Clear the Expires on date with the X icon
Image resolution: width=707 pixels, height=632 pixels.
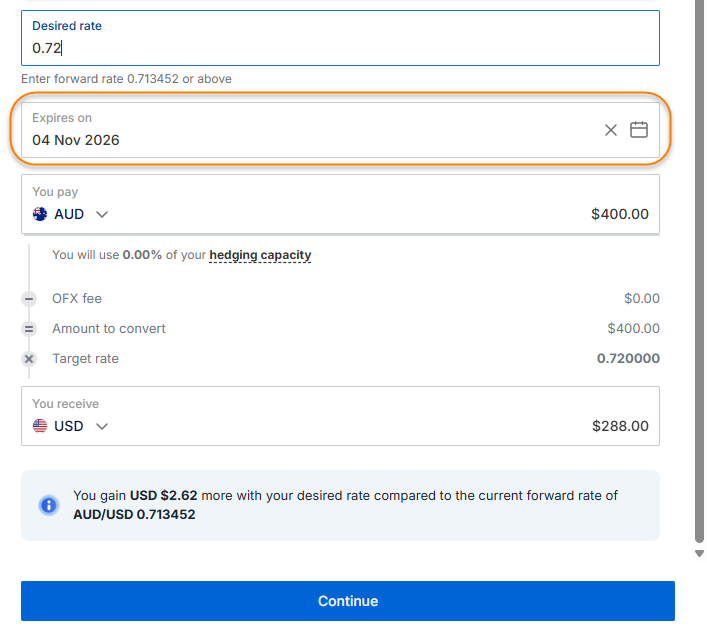click(611, 130)
